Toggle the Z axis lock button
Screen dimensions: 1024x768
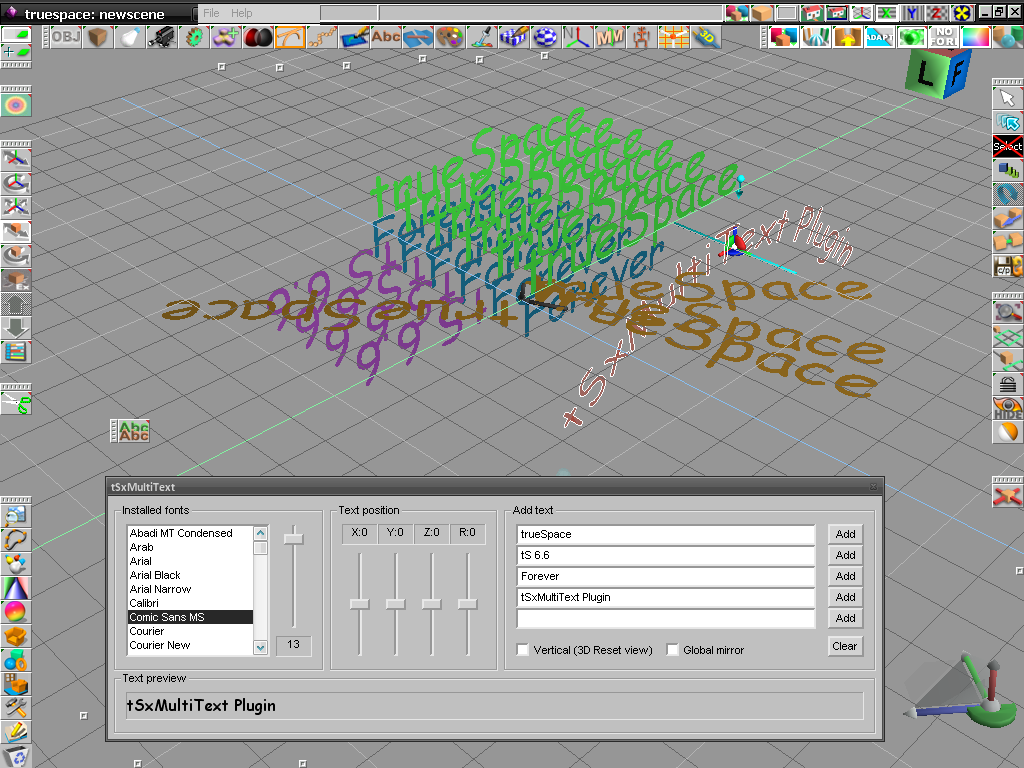936,13
